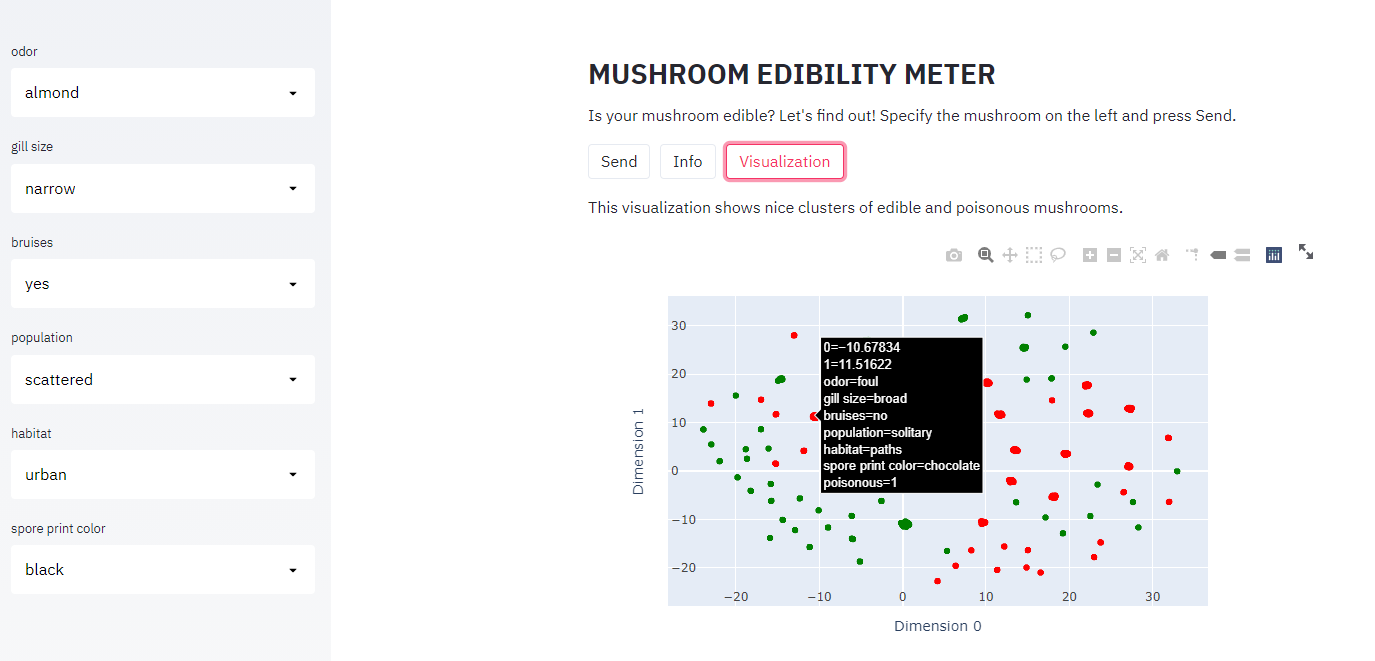Open the spore print color dropdown
The width and height of the screenshot is (1375, 661).
tap(163, 569)
